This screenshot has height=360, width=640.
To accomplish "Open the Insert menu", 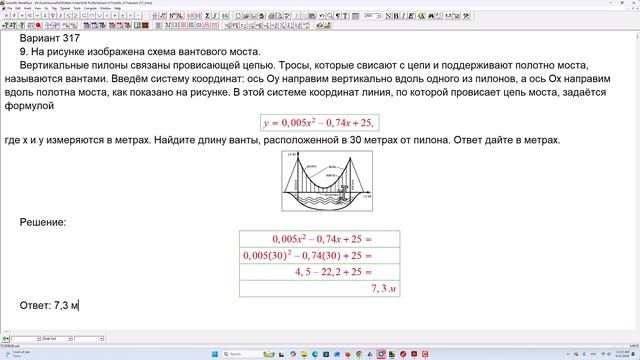I will (27, 8).
